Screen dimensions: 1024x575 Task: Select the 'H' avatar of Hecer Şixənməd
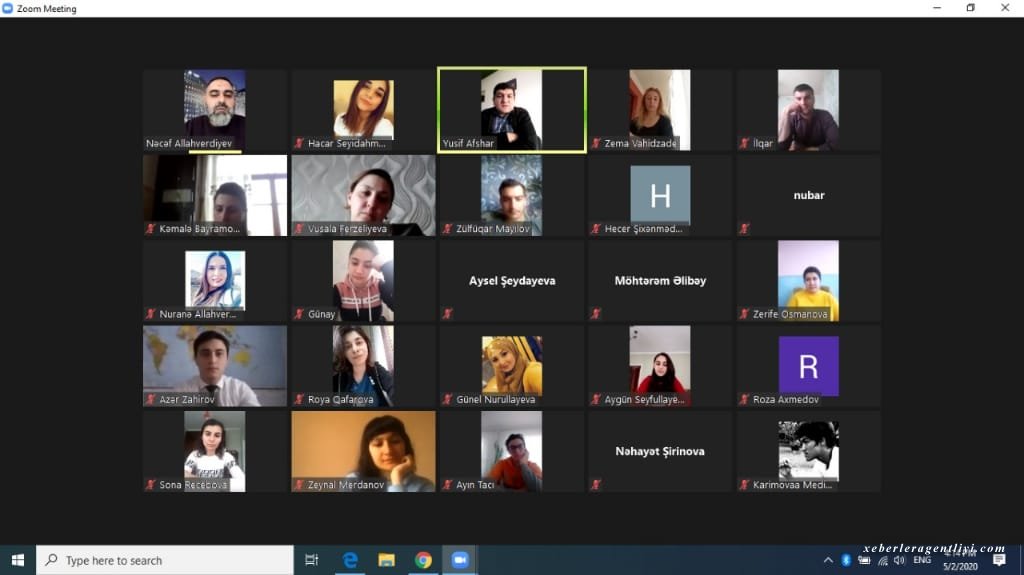click(x=660, y=194)
